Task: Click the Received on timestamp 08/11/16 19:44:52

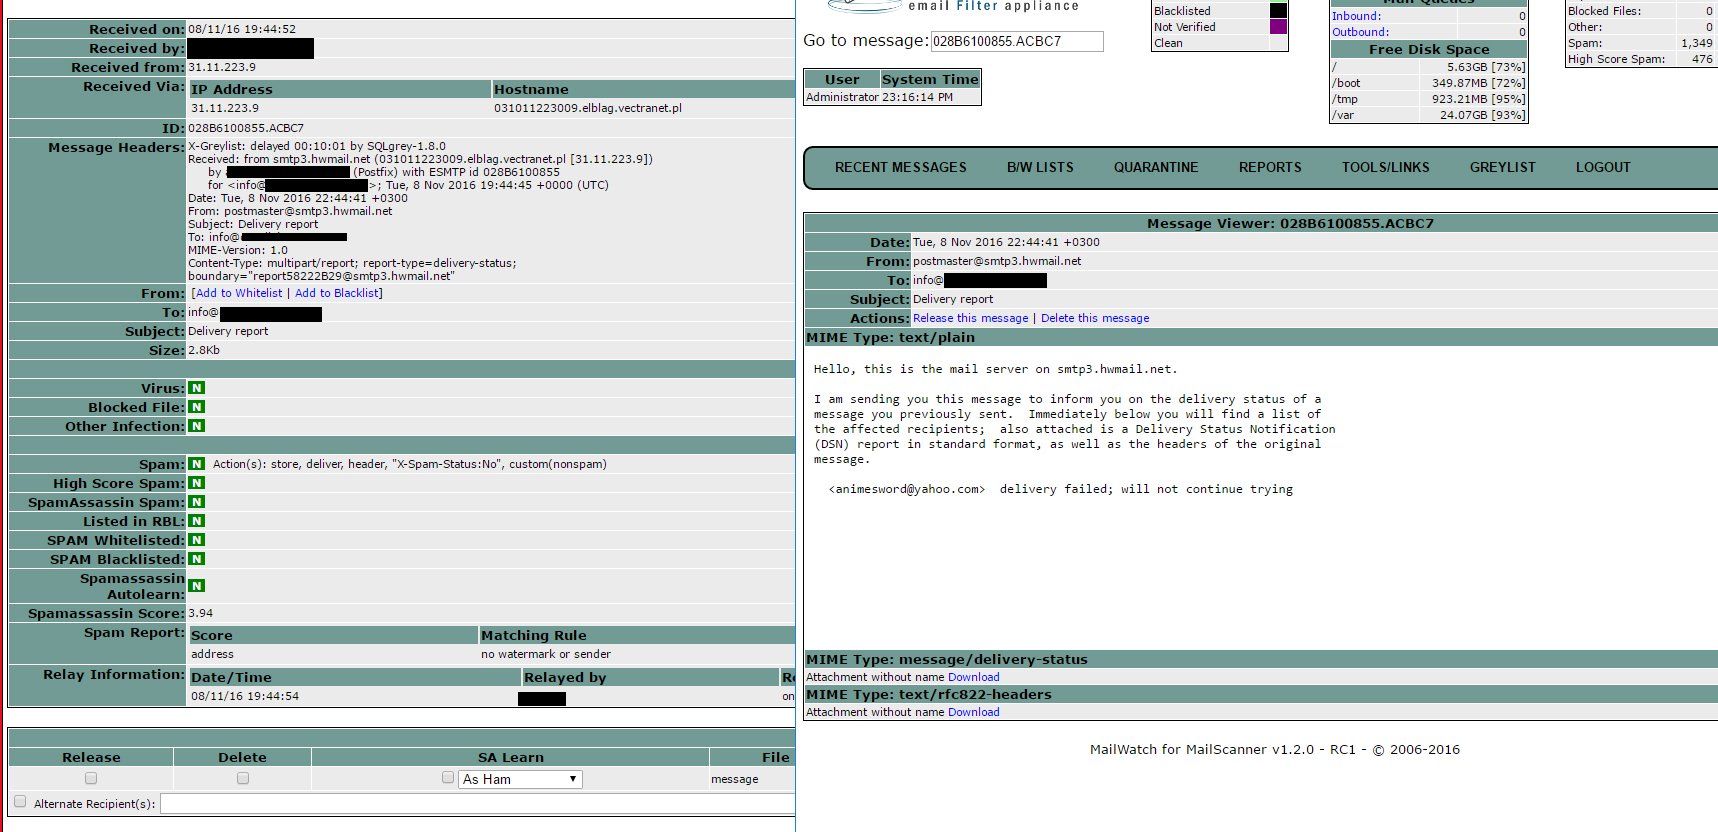Action: click(x=242, y=29)
